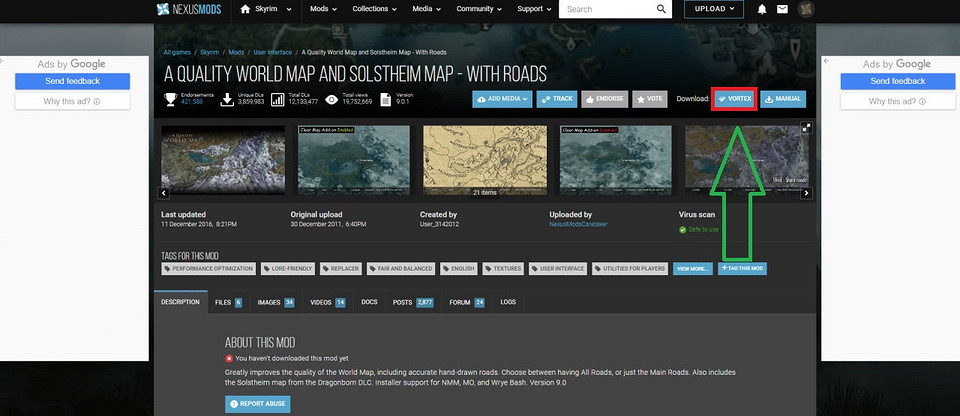Switch to the Files tab

pos(229,301)
